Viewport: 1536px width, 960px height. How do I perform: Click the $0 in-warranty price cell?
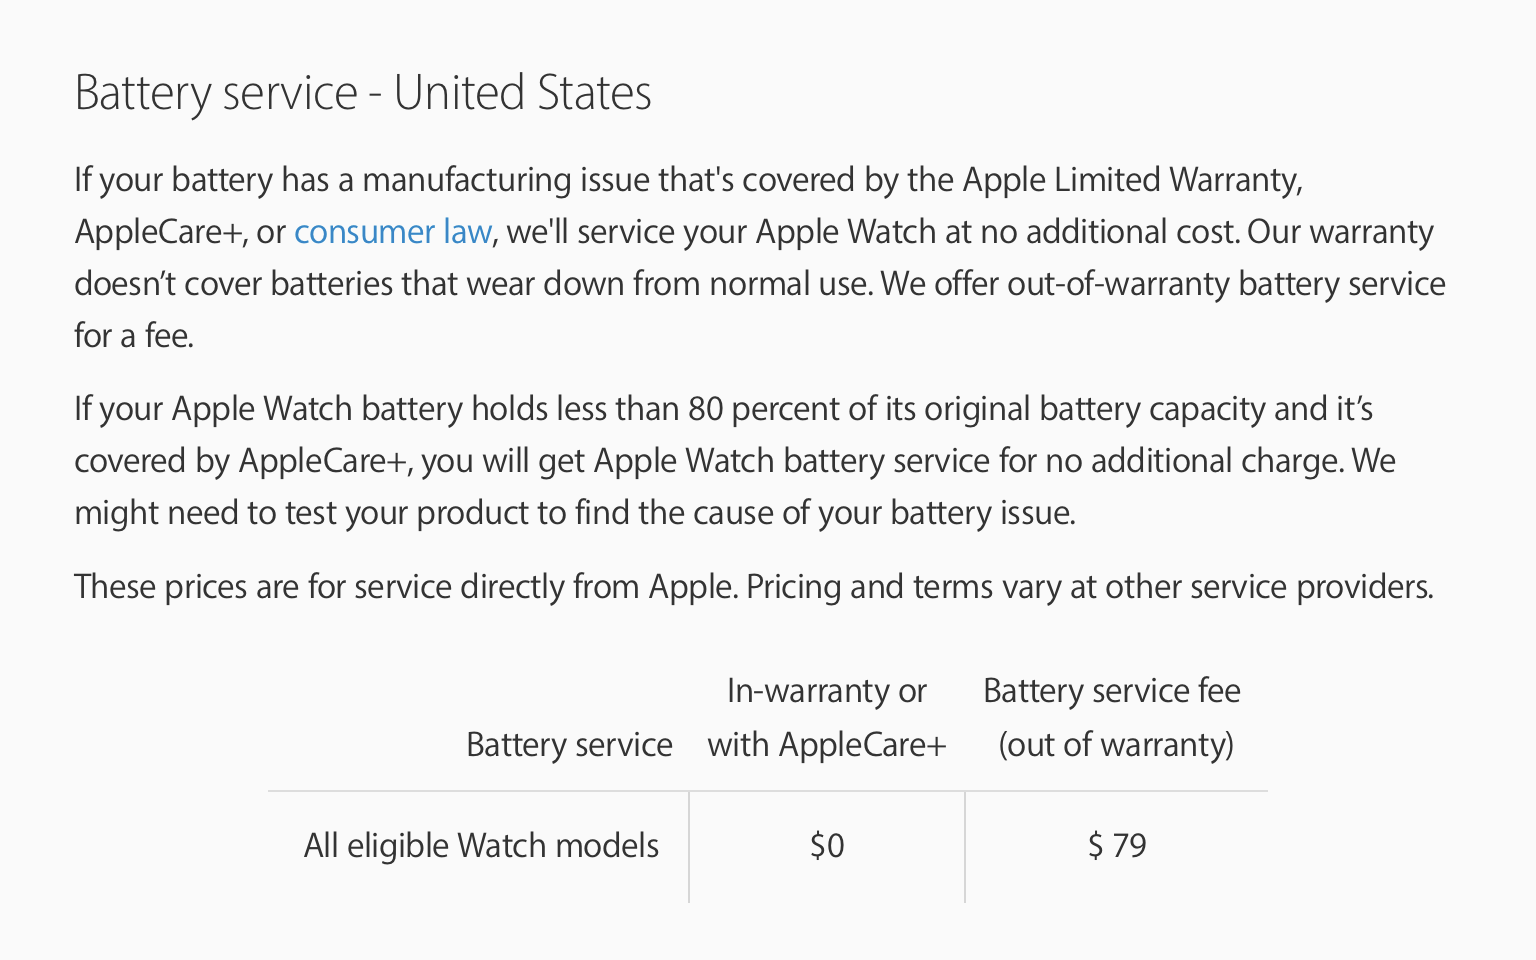827,846
